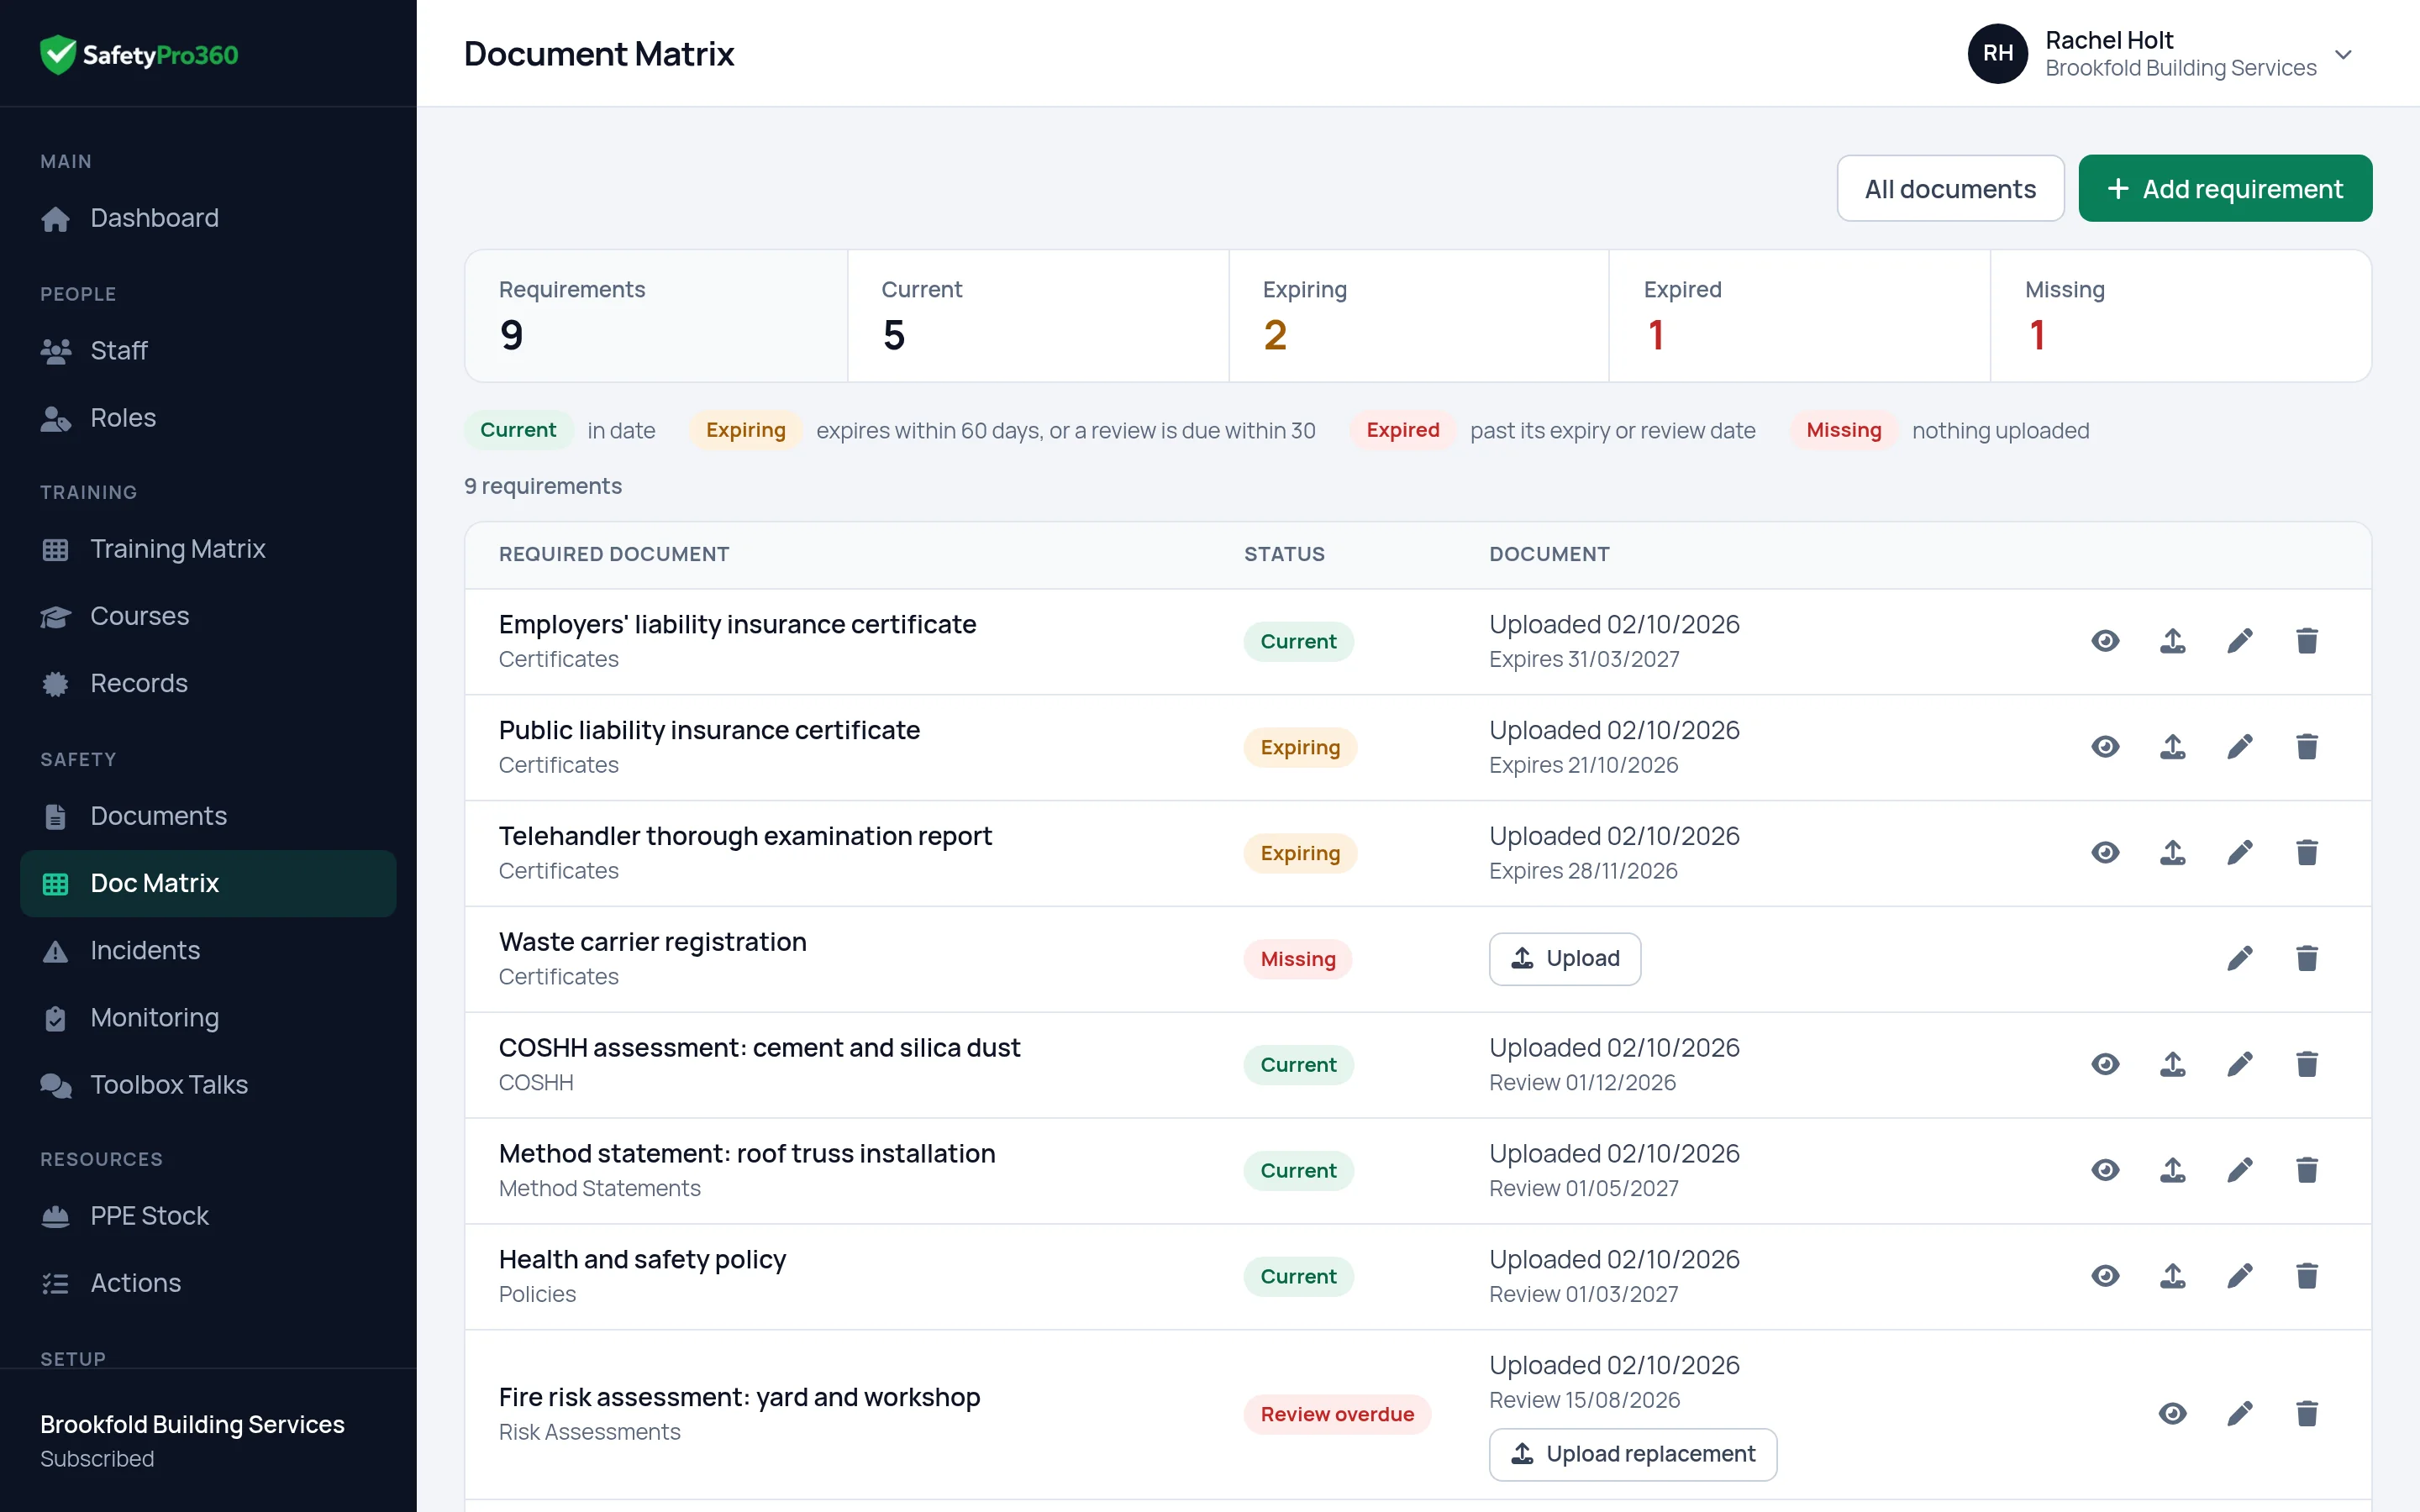This screenshot has width=2420, height=1512.
Task: Open PPE Stock
Action: click(208, 1216)
